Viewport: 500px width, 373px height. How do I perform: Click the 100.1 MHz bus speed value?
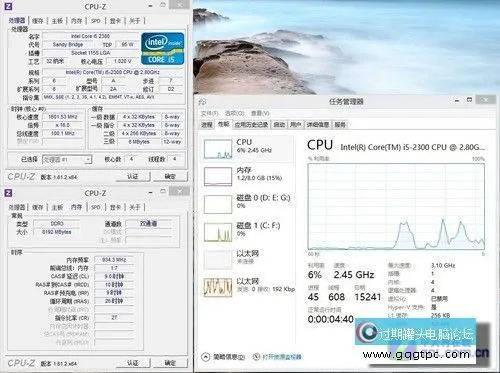click(63, 134)
